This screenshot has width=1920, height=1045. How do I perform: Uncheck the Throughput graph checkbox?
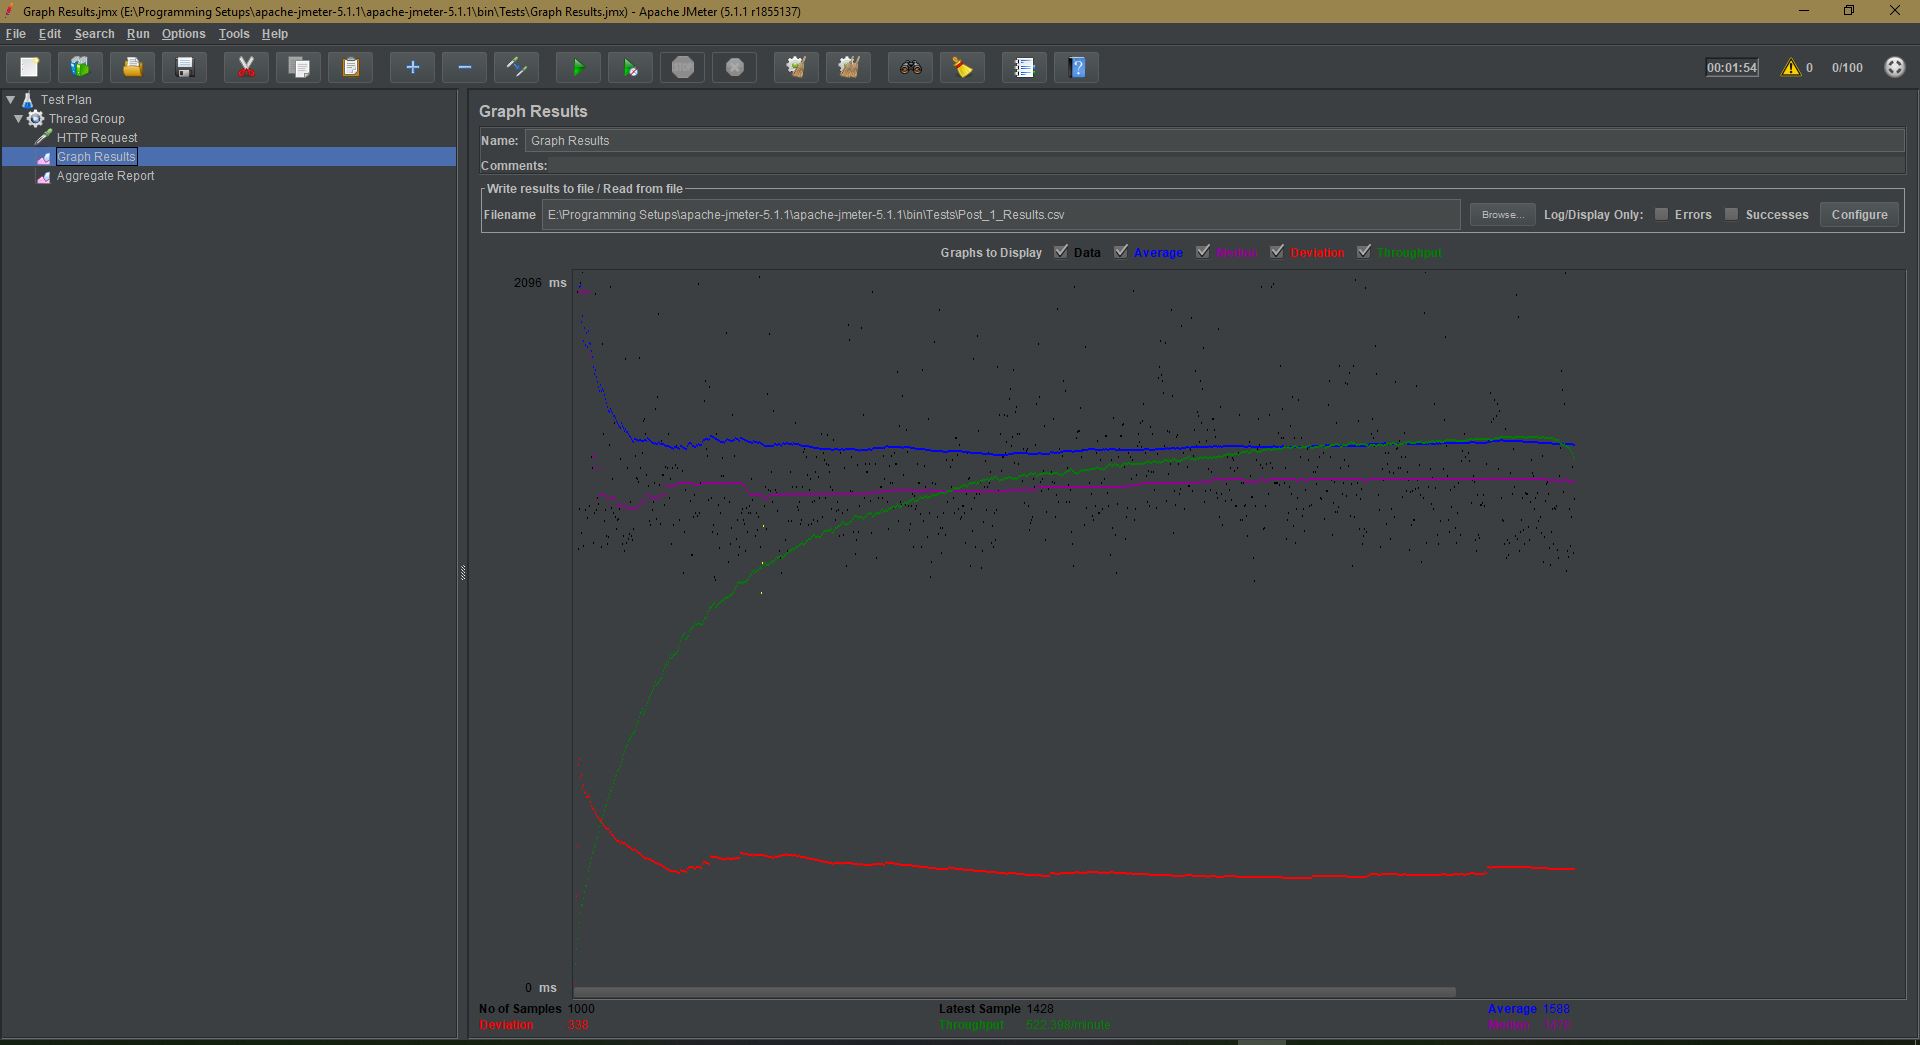tap(1364, 252)
